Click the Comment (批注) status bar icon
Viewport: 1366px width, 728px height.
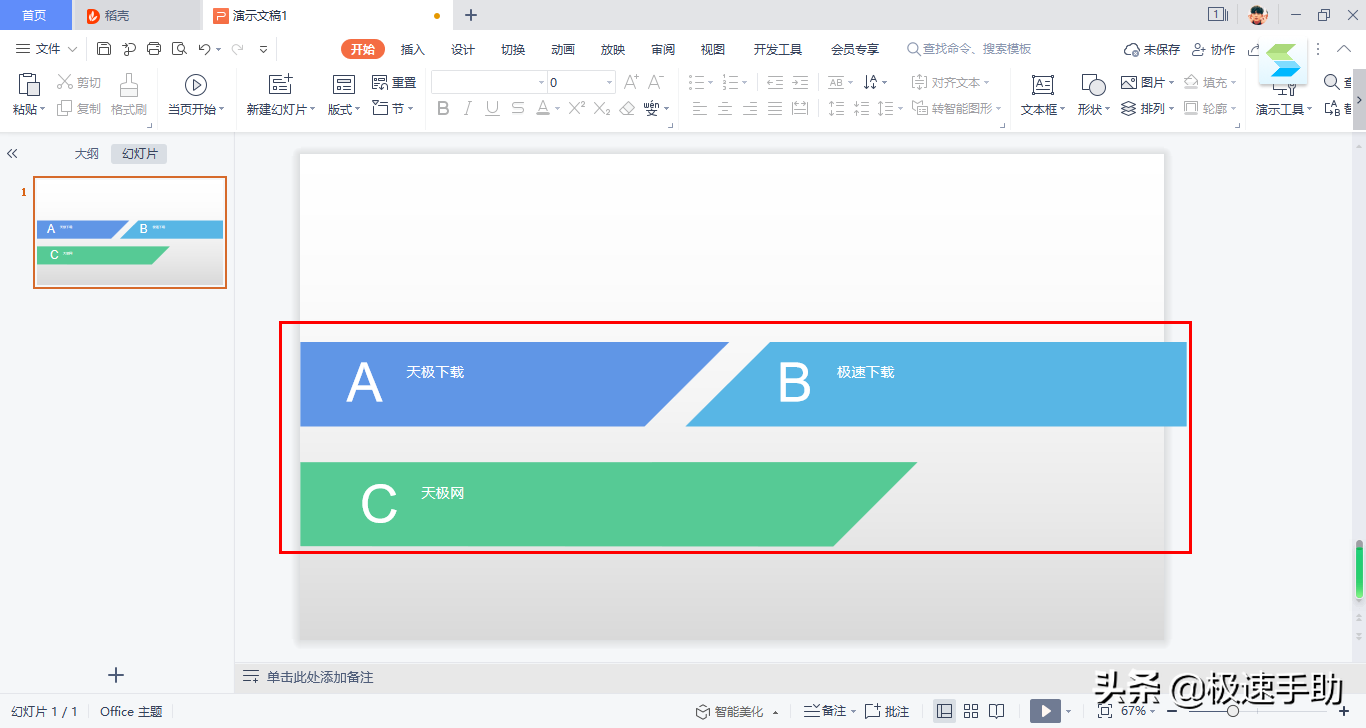tap(872, 711)
